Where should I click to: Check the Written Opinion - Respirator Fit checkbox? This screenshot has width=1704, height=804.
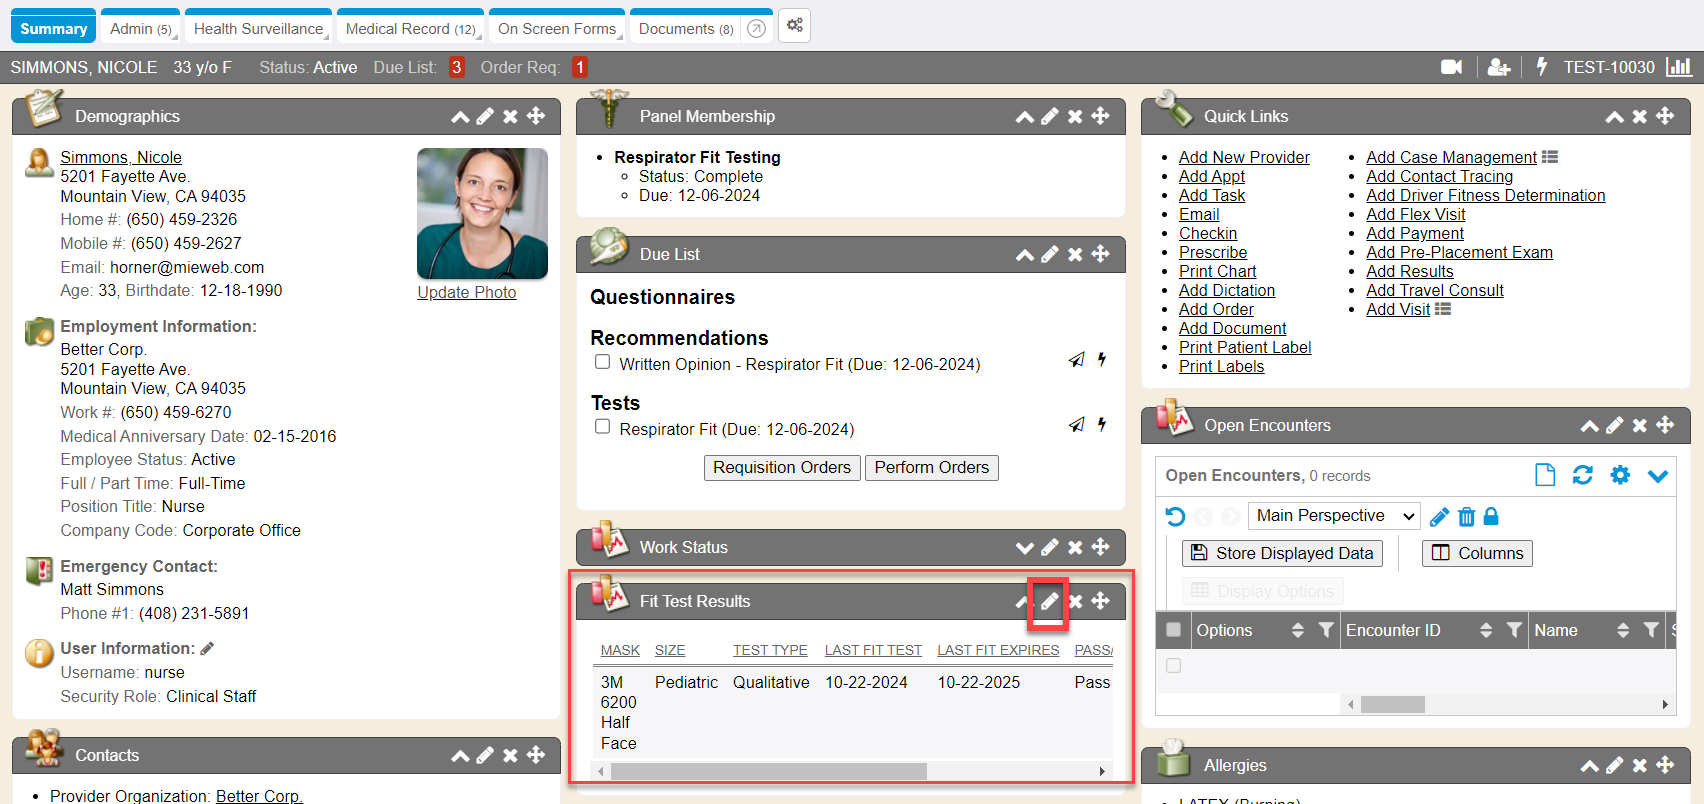[x=602, y=362]
